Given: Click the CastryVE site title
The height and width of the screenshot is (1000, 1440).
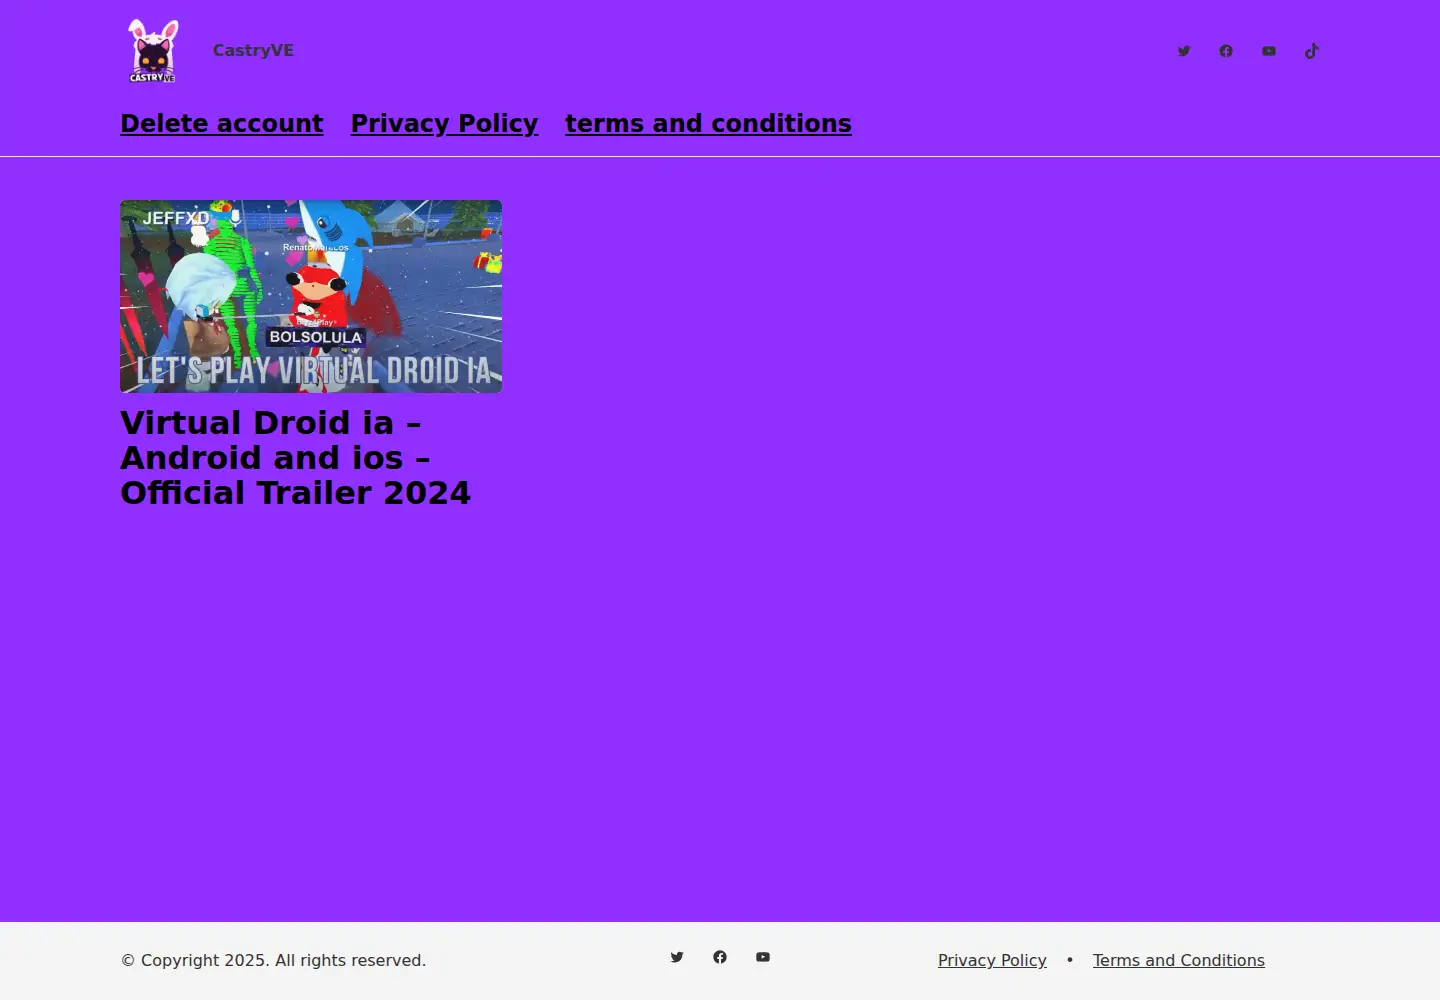Looking at the screenshot, I should [x=253, y=51].
